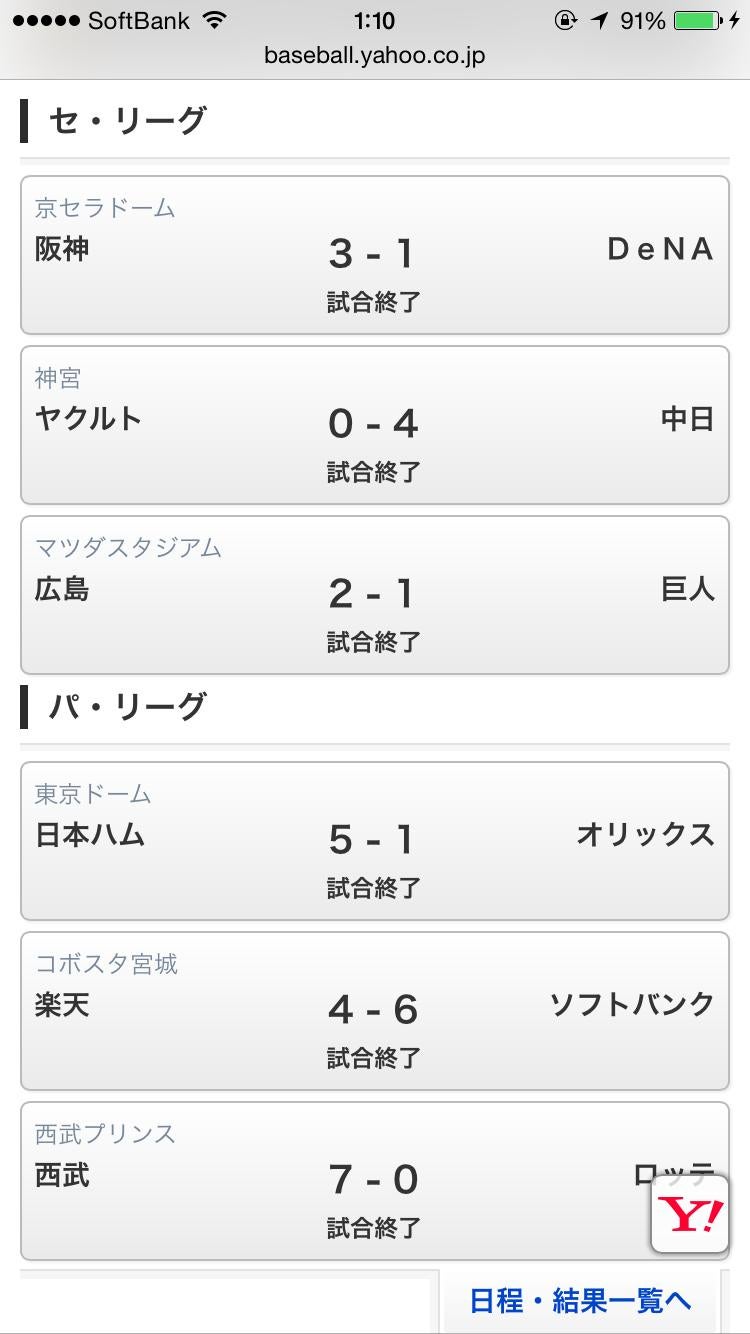Viewport: 750px width, 1334px height.
Task: Open the 広島 vs 巨人 game card
Action: 374,595
